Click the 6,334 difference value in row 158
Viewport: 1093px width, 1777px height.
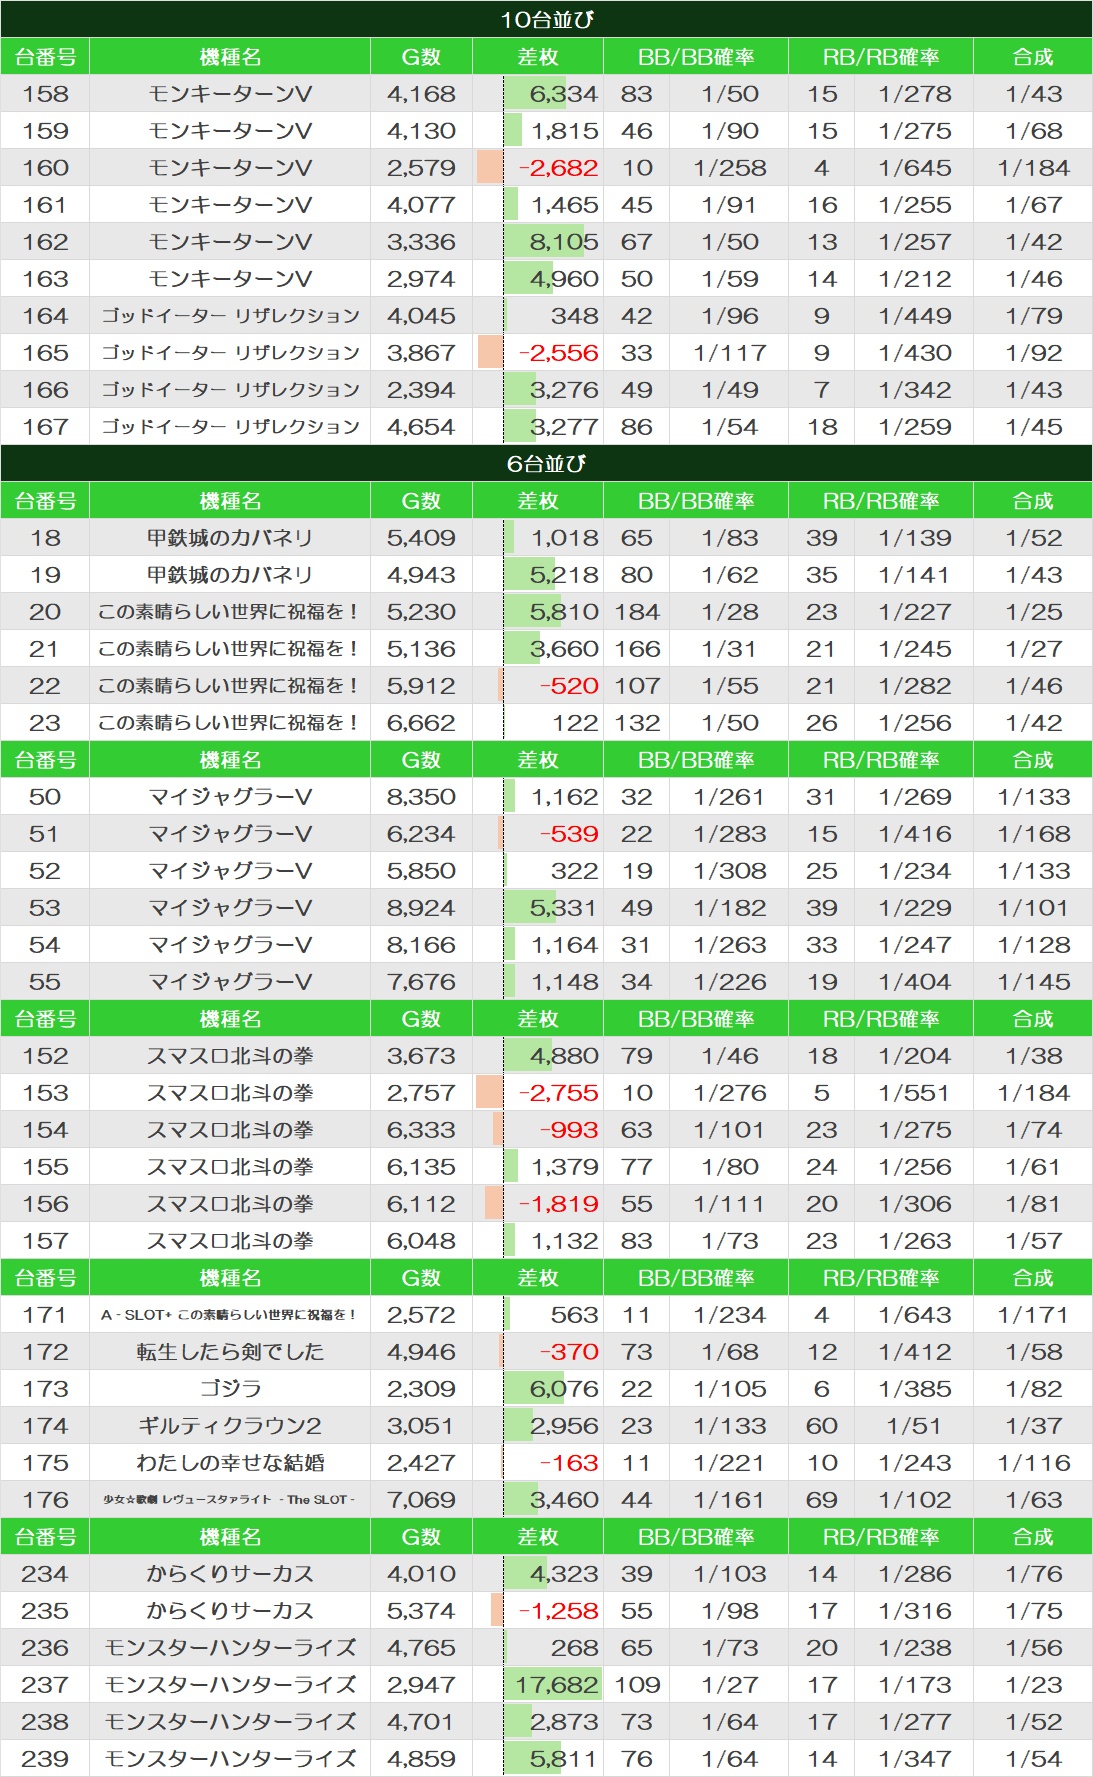pos(564,94)
